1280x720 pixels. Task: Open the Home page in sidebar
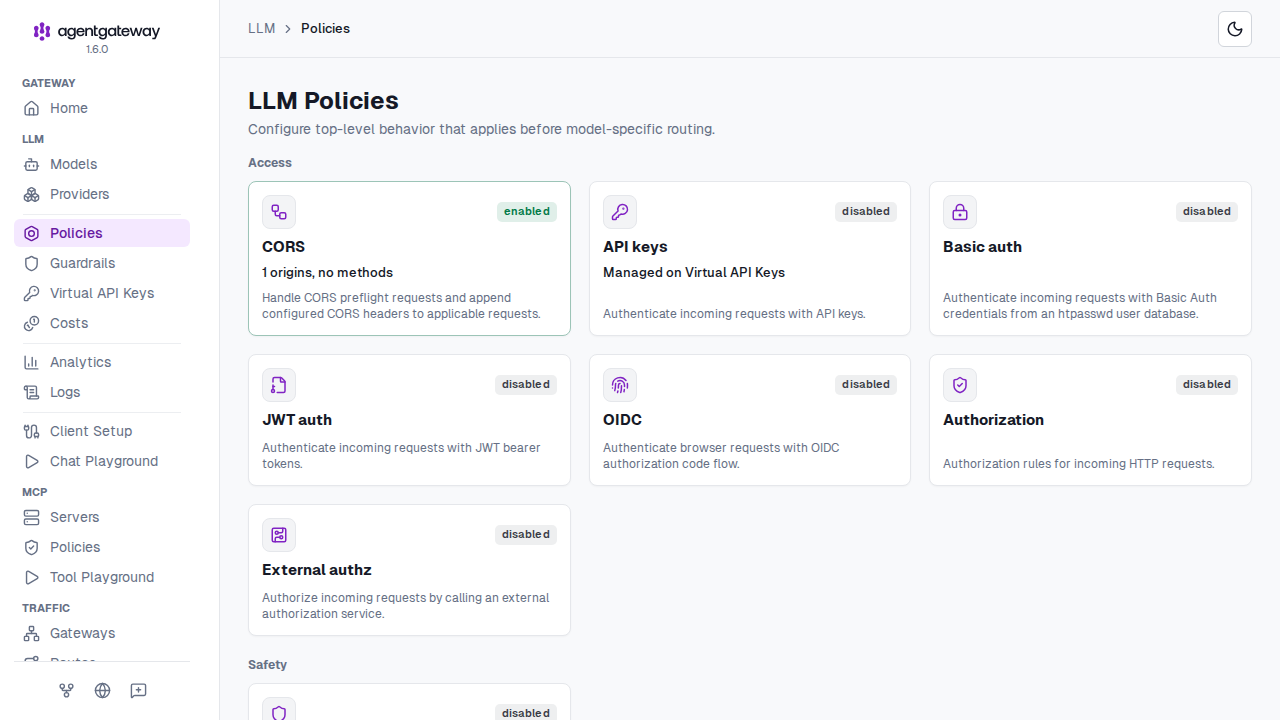[x=102, y=108]
